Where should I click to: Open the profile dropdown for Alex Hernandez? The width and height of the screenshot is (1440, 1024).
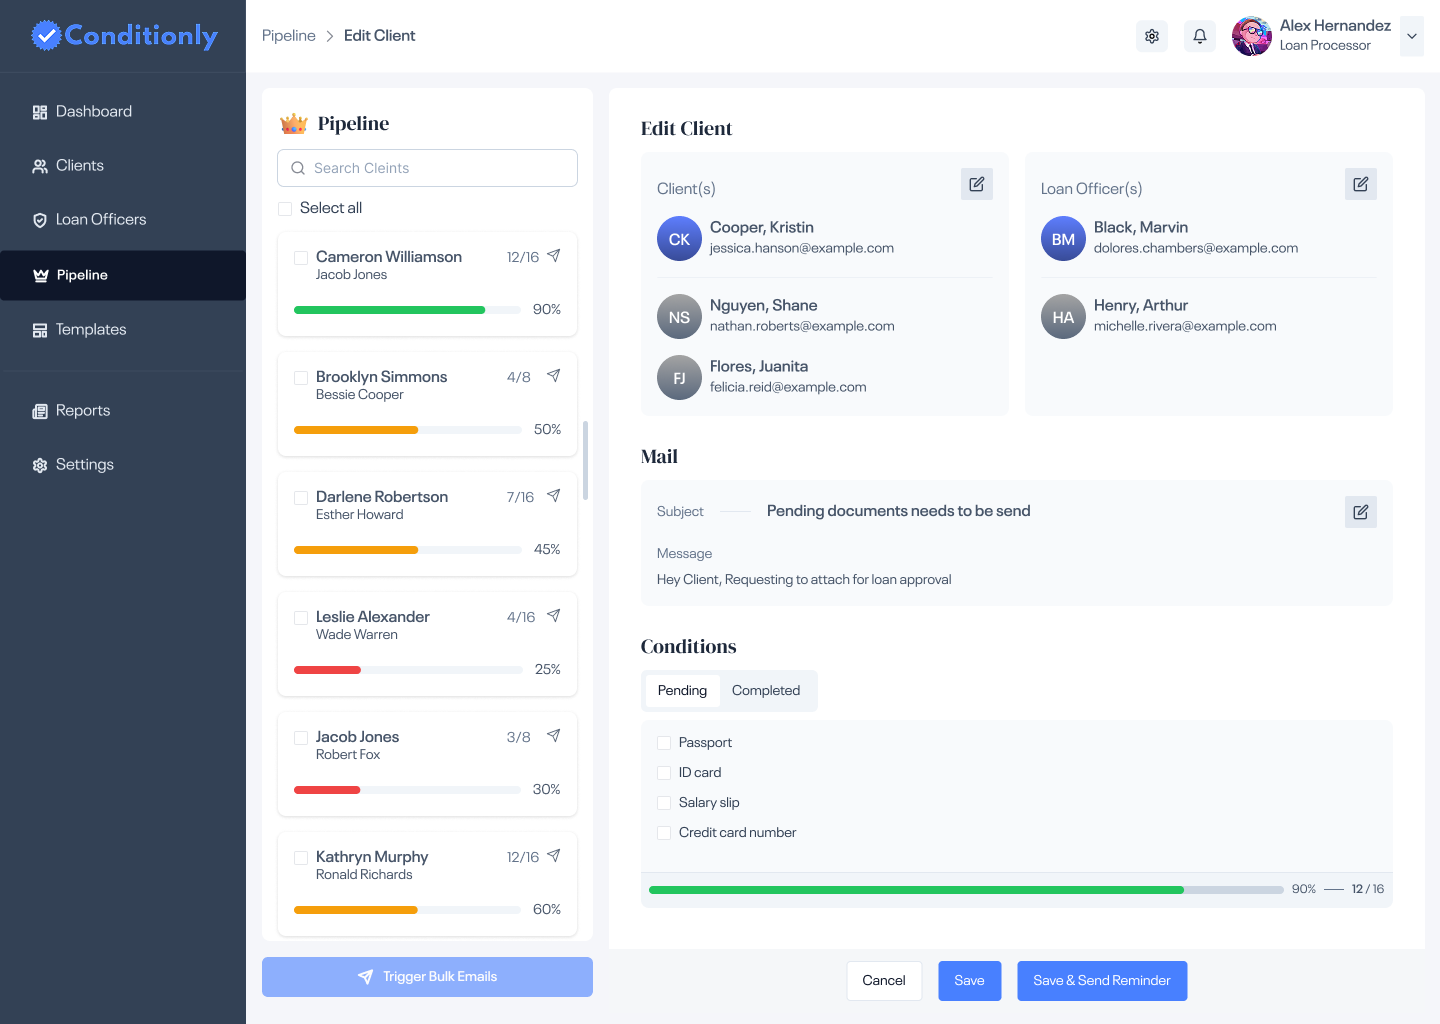1411,36
